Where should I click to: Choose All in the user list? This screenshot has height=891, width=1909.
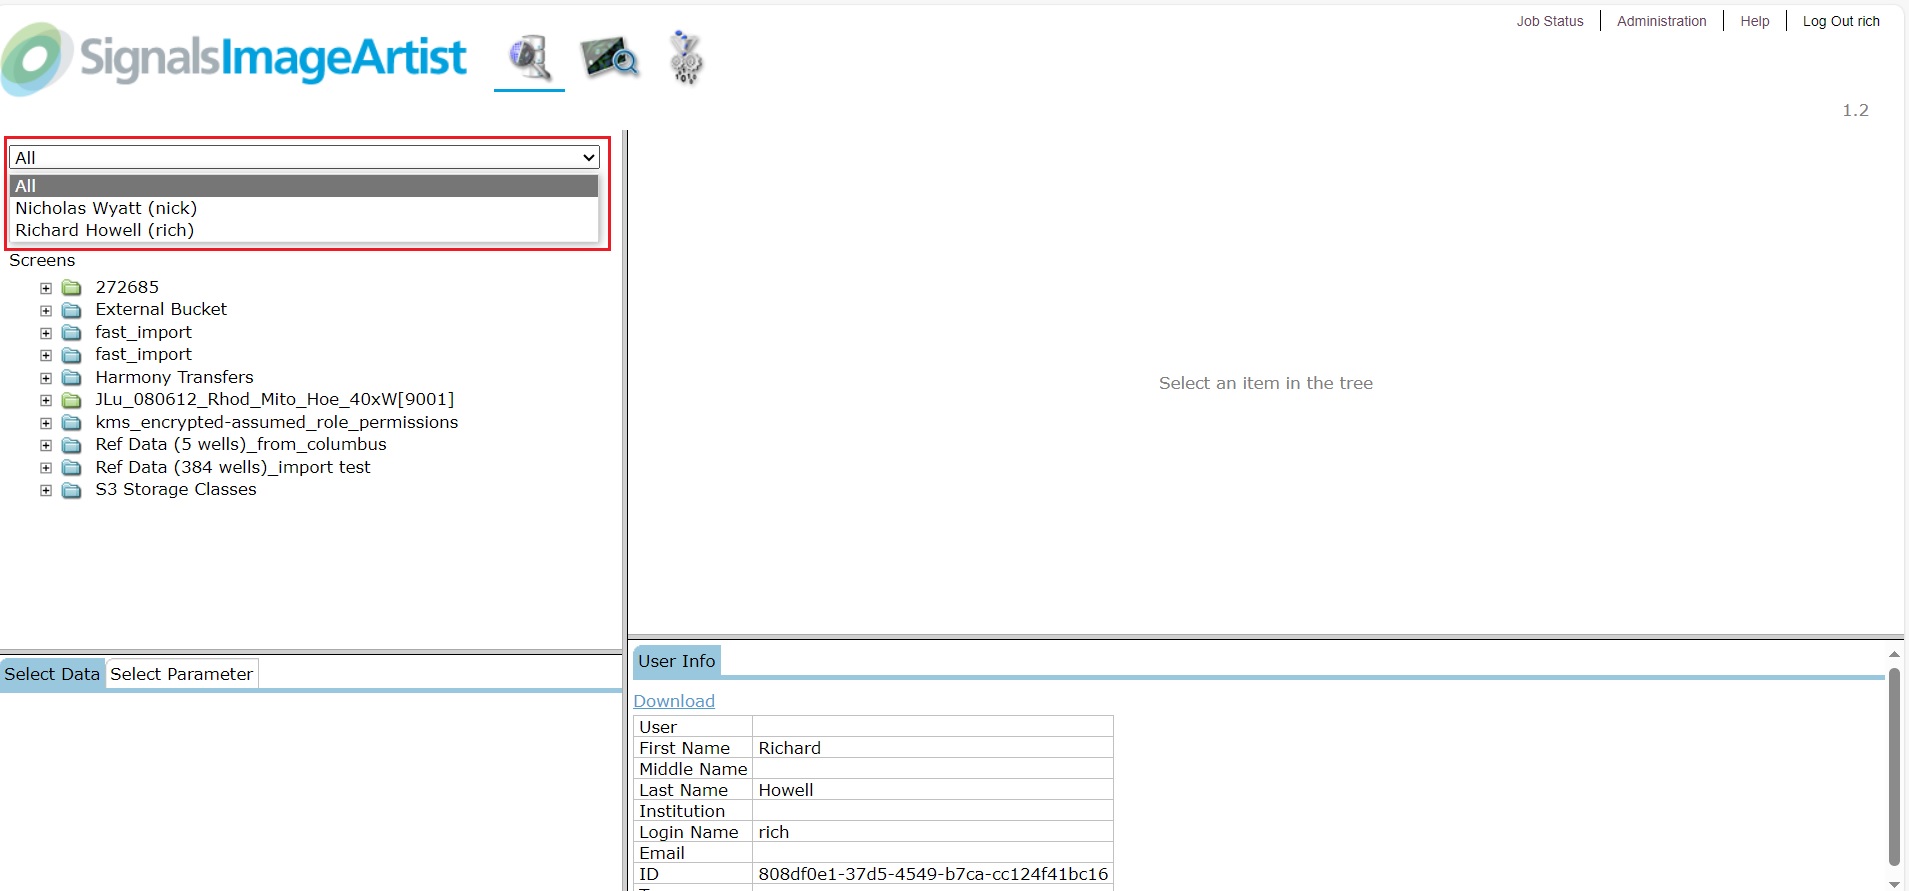[304, 186]
